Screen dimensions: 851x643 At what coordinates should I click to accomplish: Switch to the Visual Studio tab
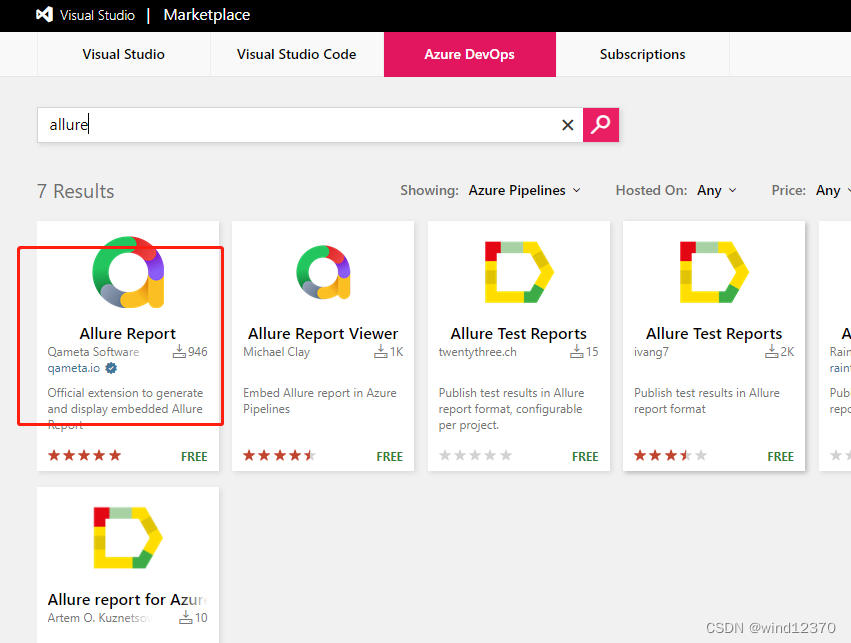[x=123, y=54]
